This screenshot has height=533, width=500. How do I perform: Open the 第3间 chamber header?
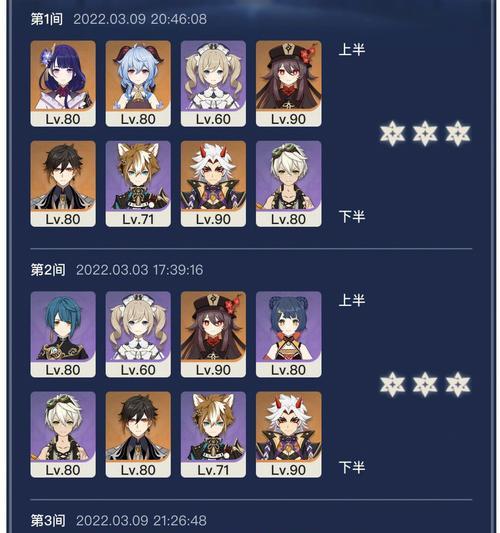tap(119, 520)
